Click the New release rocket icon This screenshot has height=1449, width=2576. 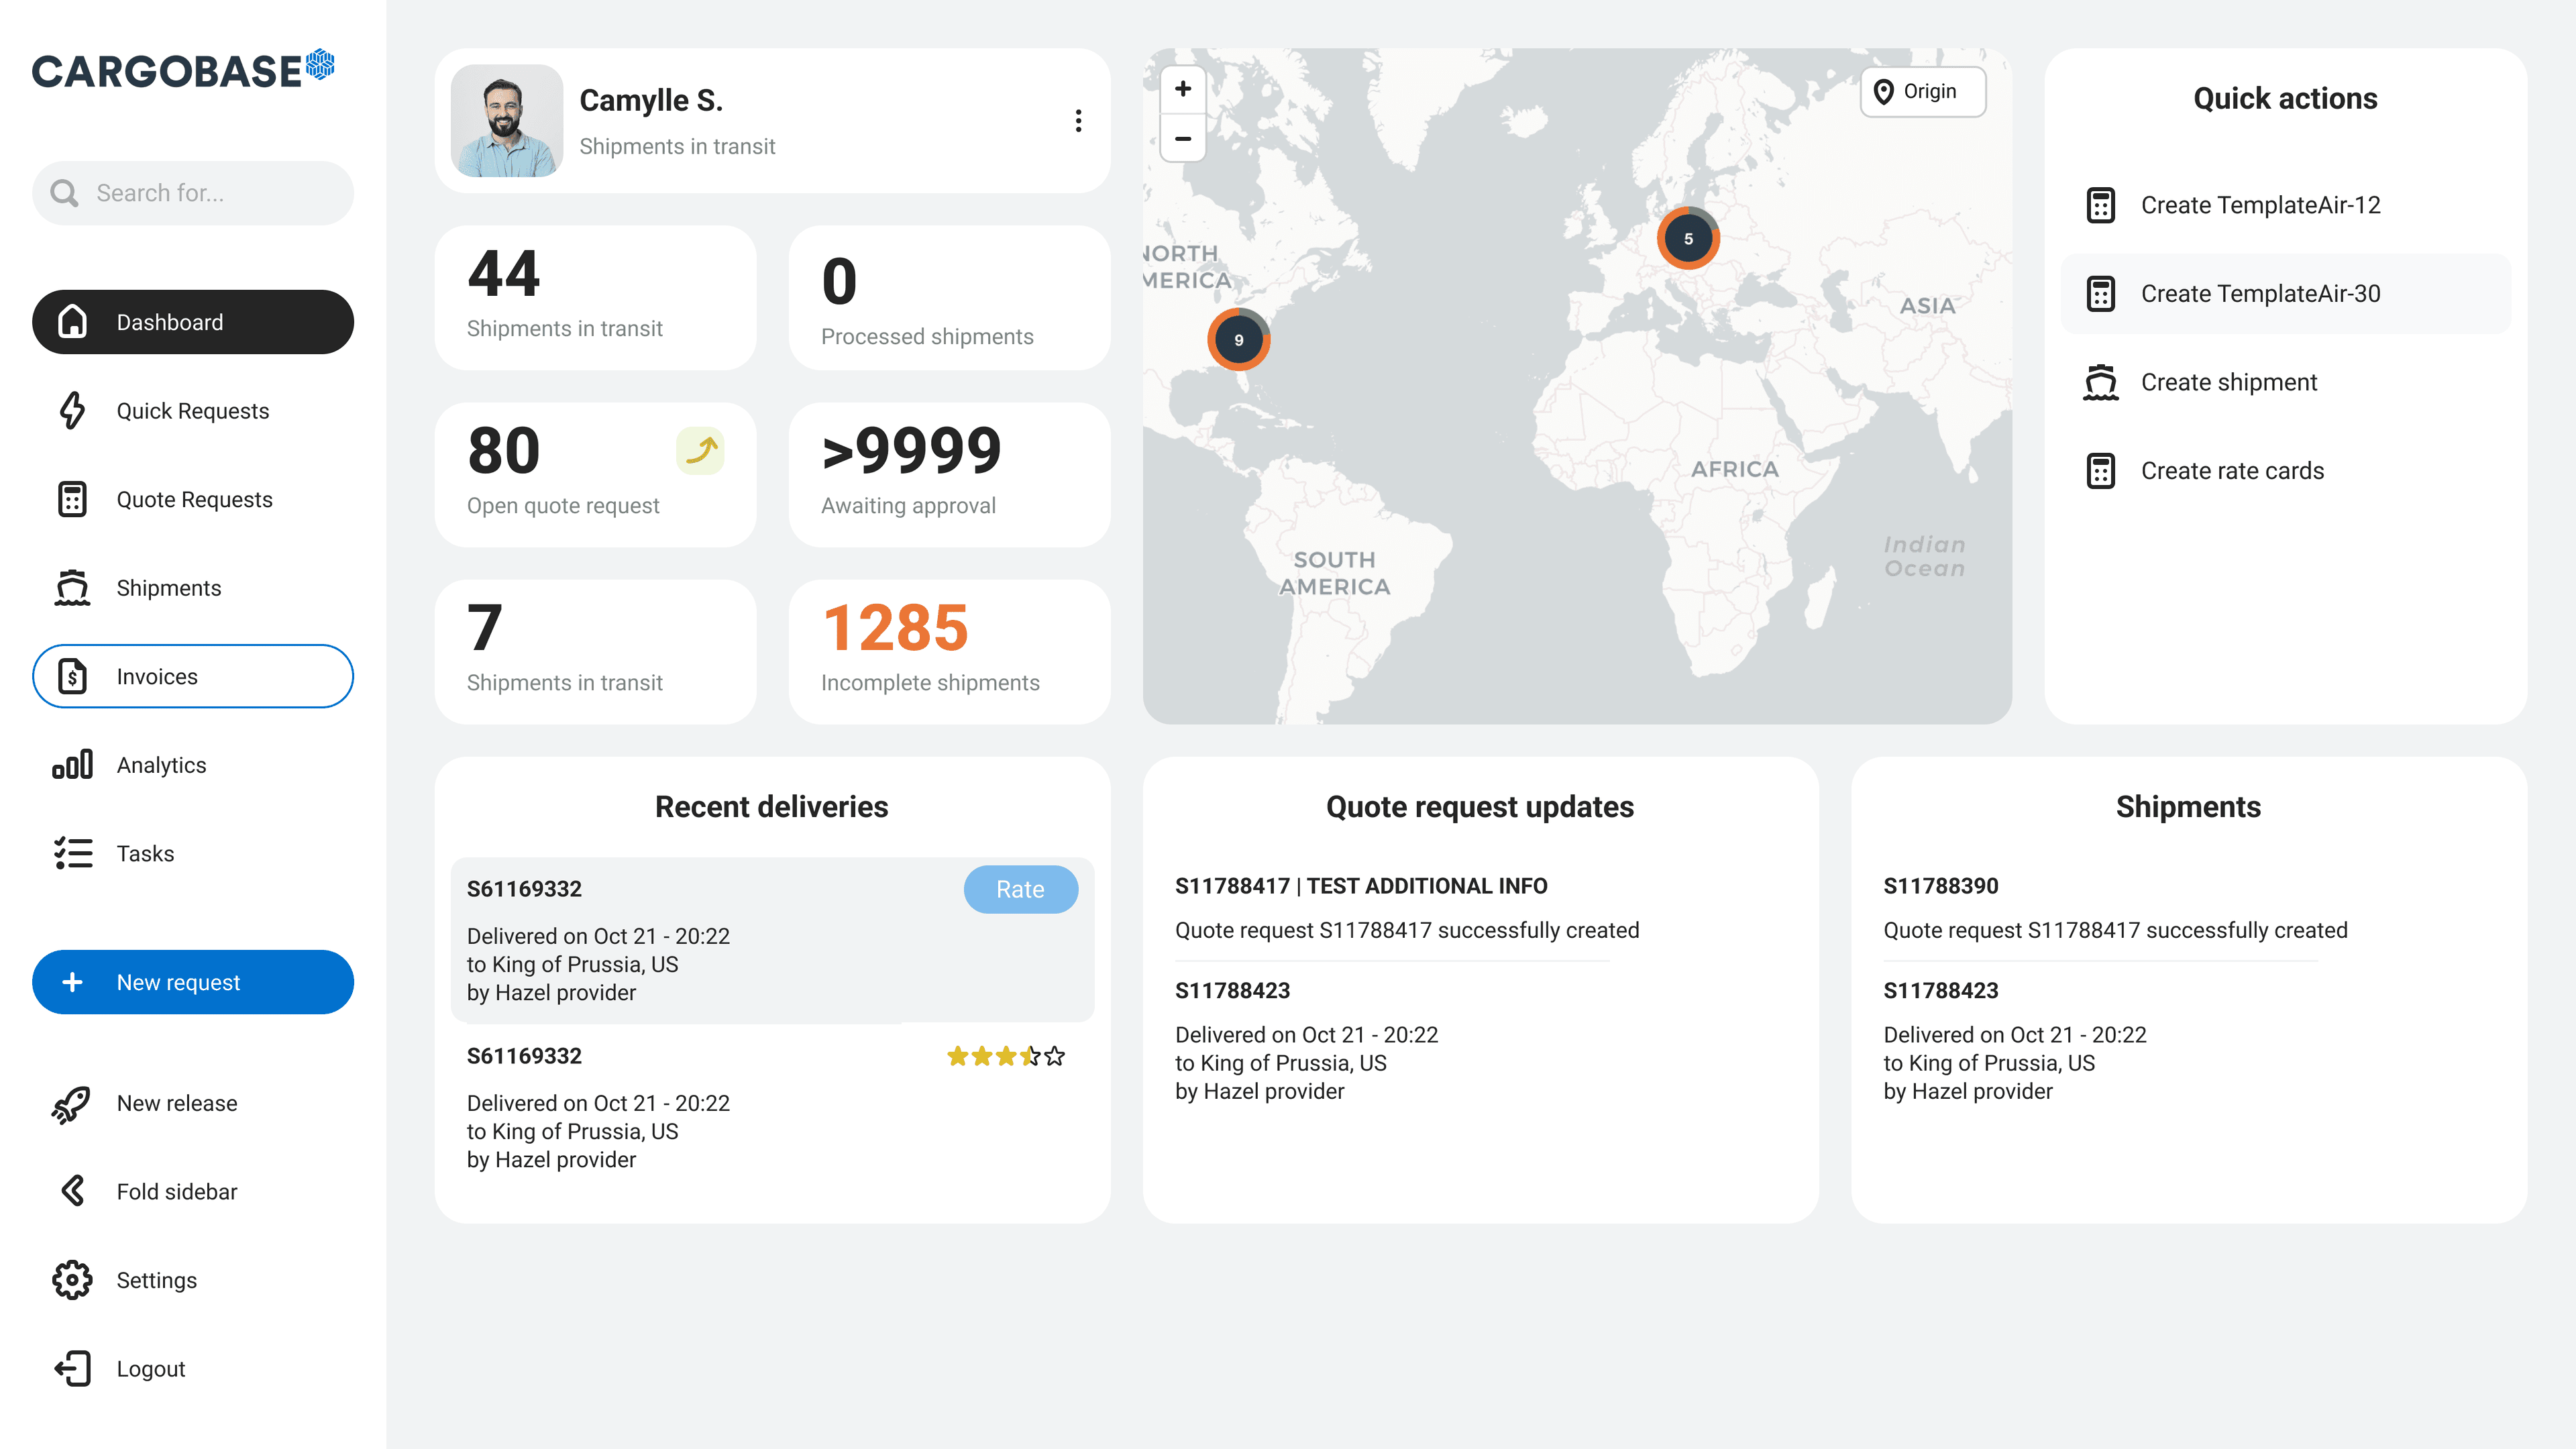(71, 1103)
